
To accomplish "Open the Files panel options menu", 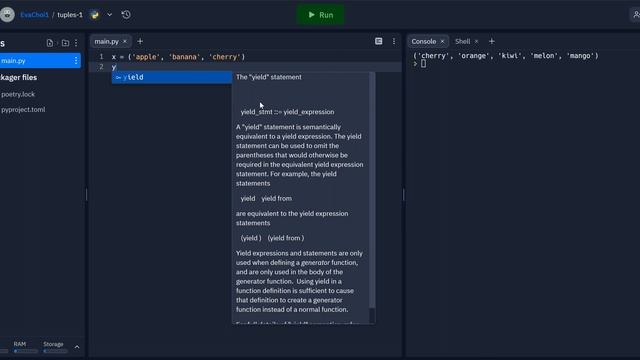I will point(76,43).
